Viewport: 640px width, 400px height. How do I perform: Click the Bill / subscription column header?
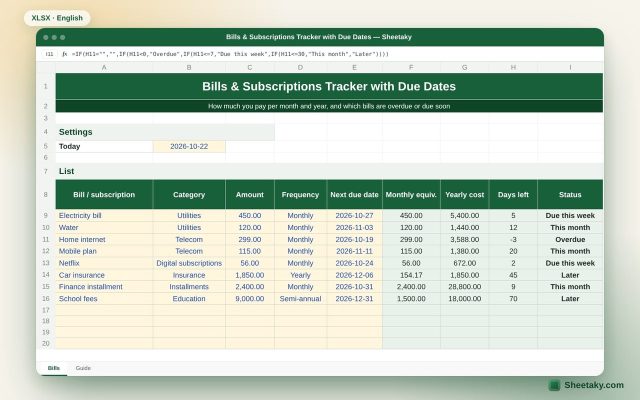tap(104, 195)
